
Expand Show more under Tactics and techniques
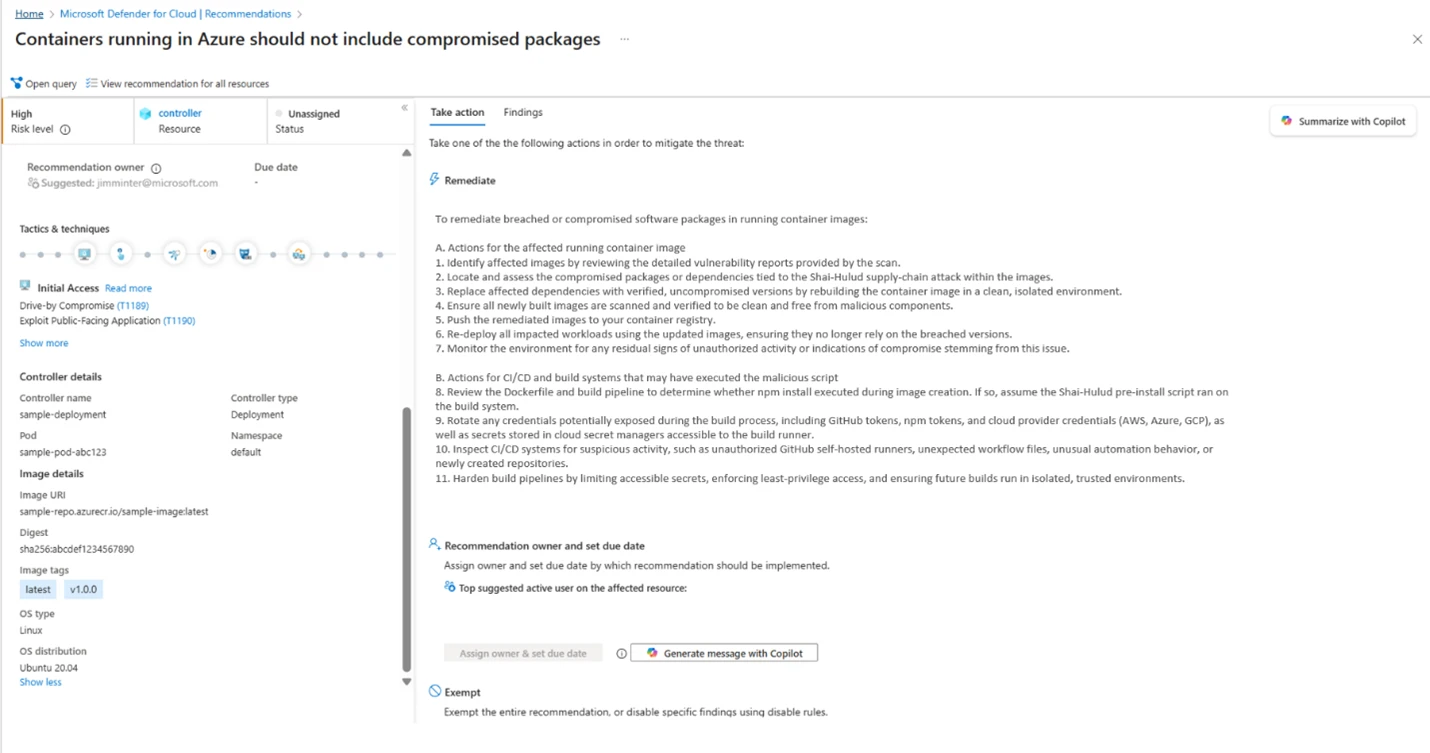[43, 342]
